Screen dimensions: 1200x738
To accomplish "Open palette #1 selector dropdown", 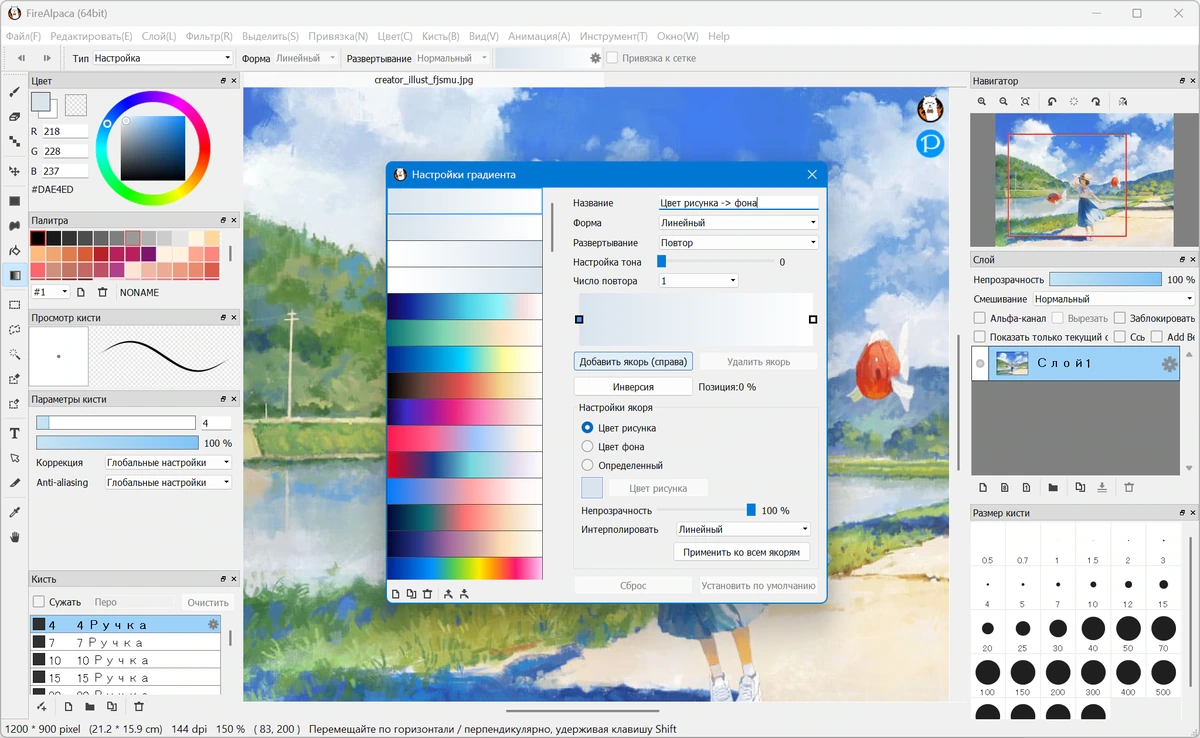I will 50,292.
